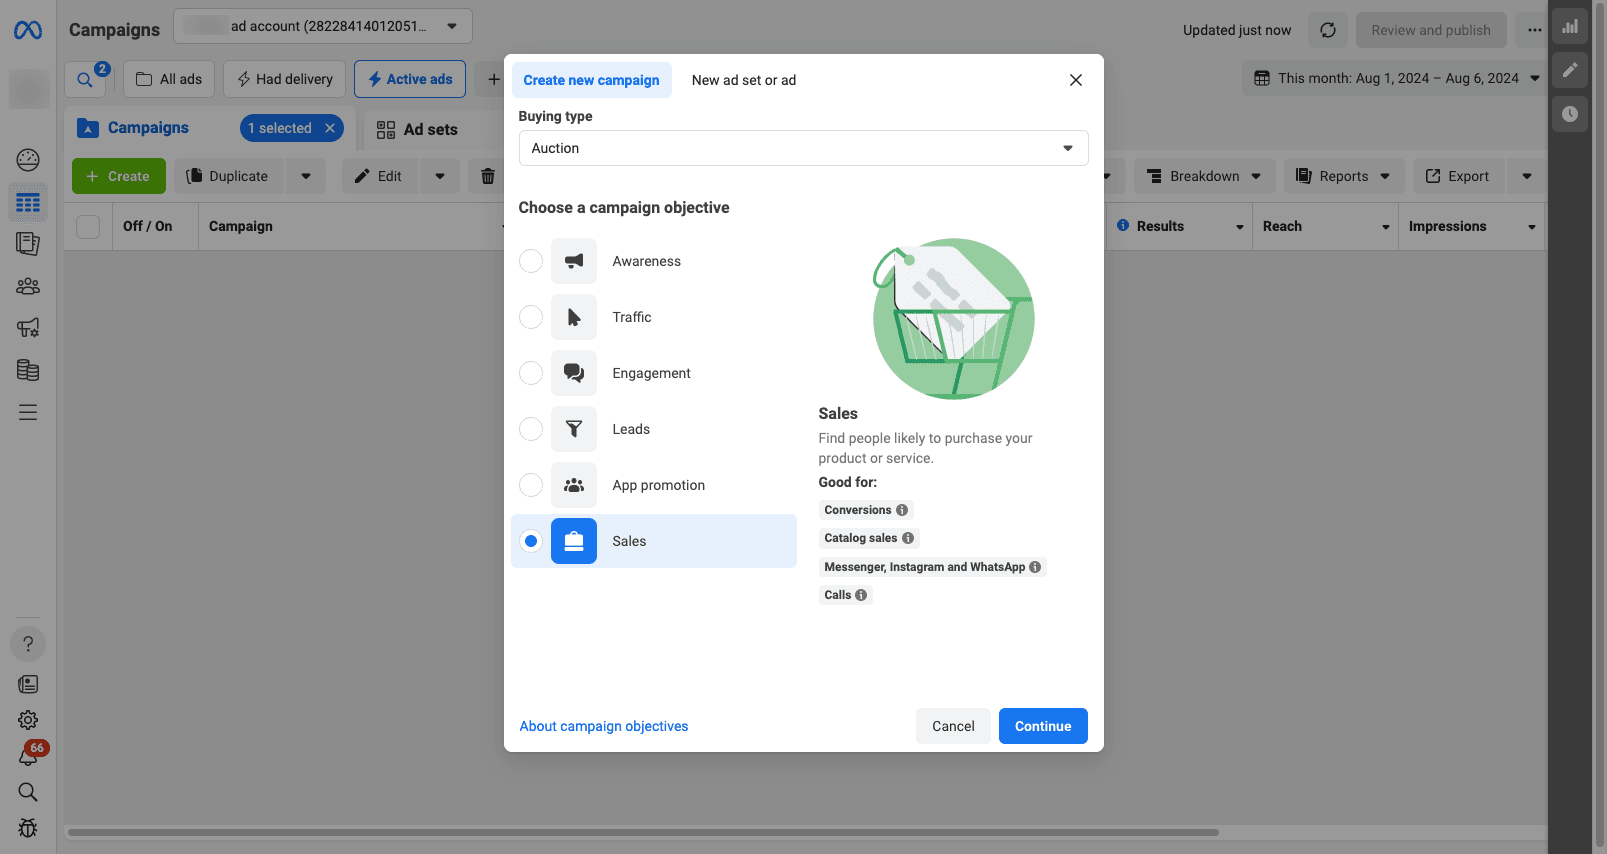The width and height of the screenshot is (1607, 854).
Task: Click the Help question mark icon
Action: 28,644
